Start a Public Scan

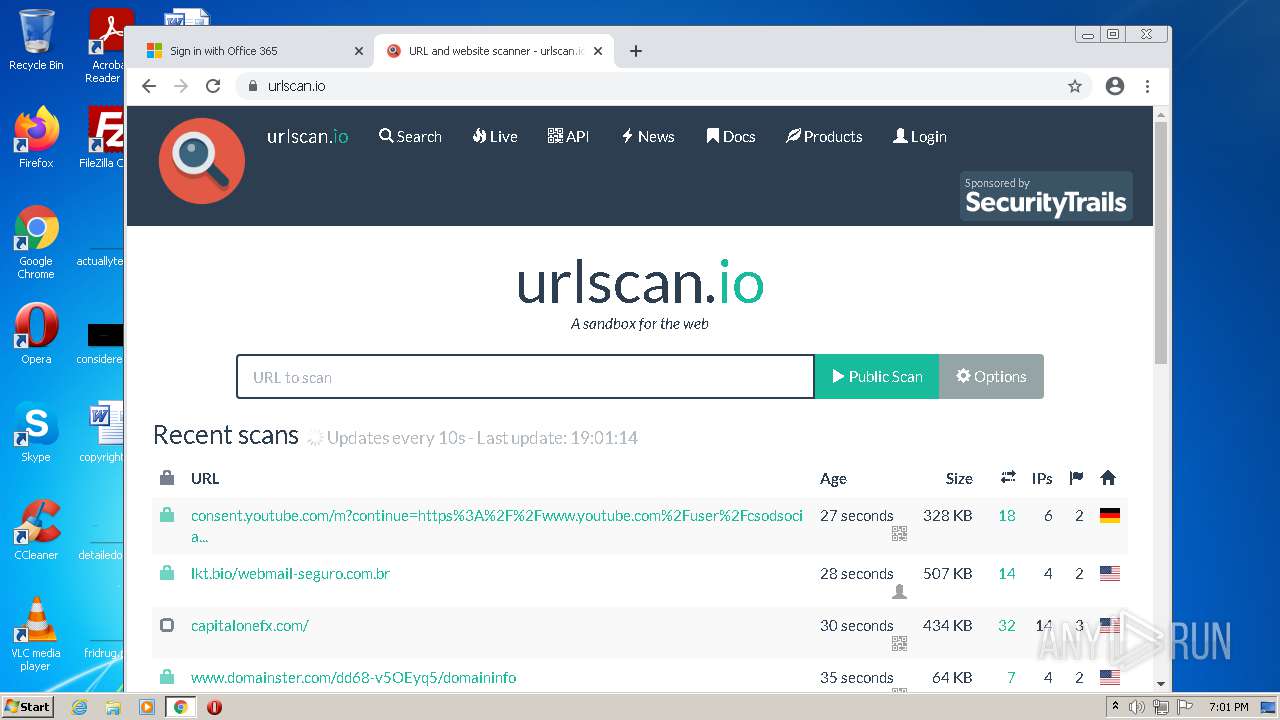(877, 377)
